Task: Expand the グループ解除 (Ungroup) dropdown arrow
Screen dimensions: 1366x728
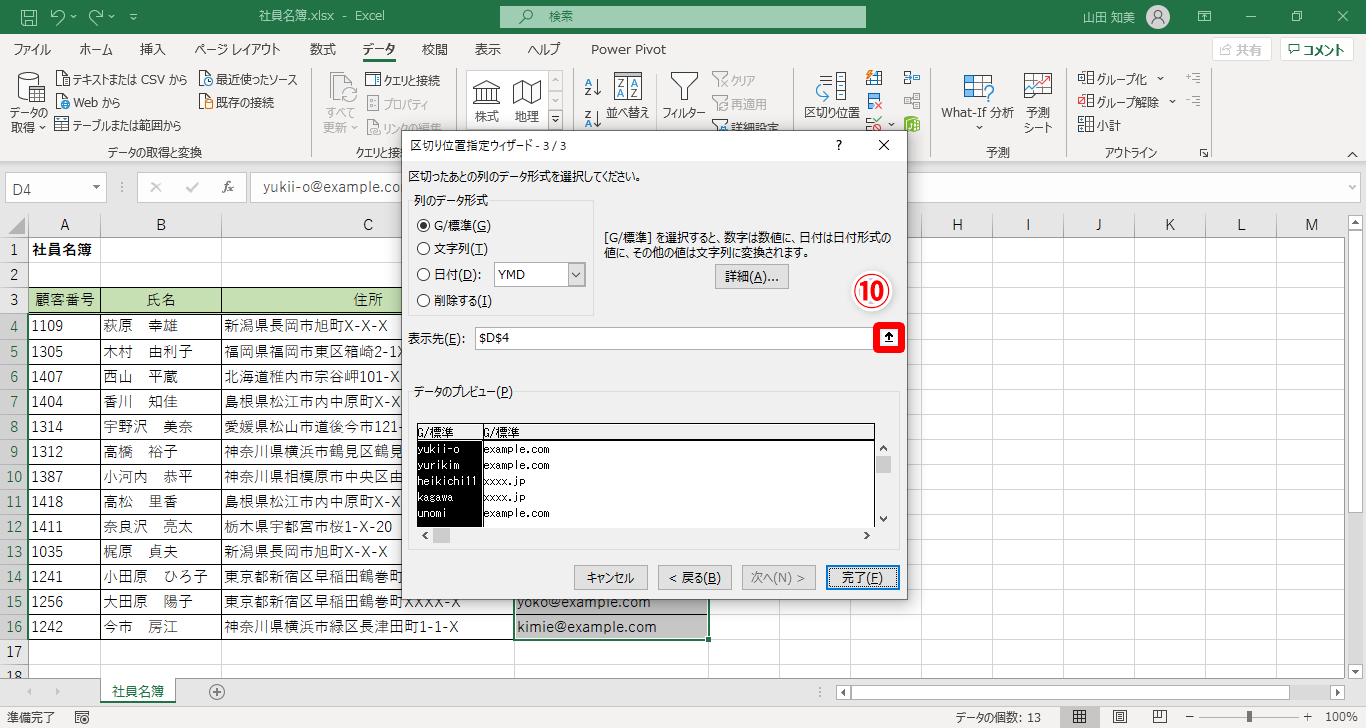Action: 1173,102
